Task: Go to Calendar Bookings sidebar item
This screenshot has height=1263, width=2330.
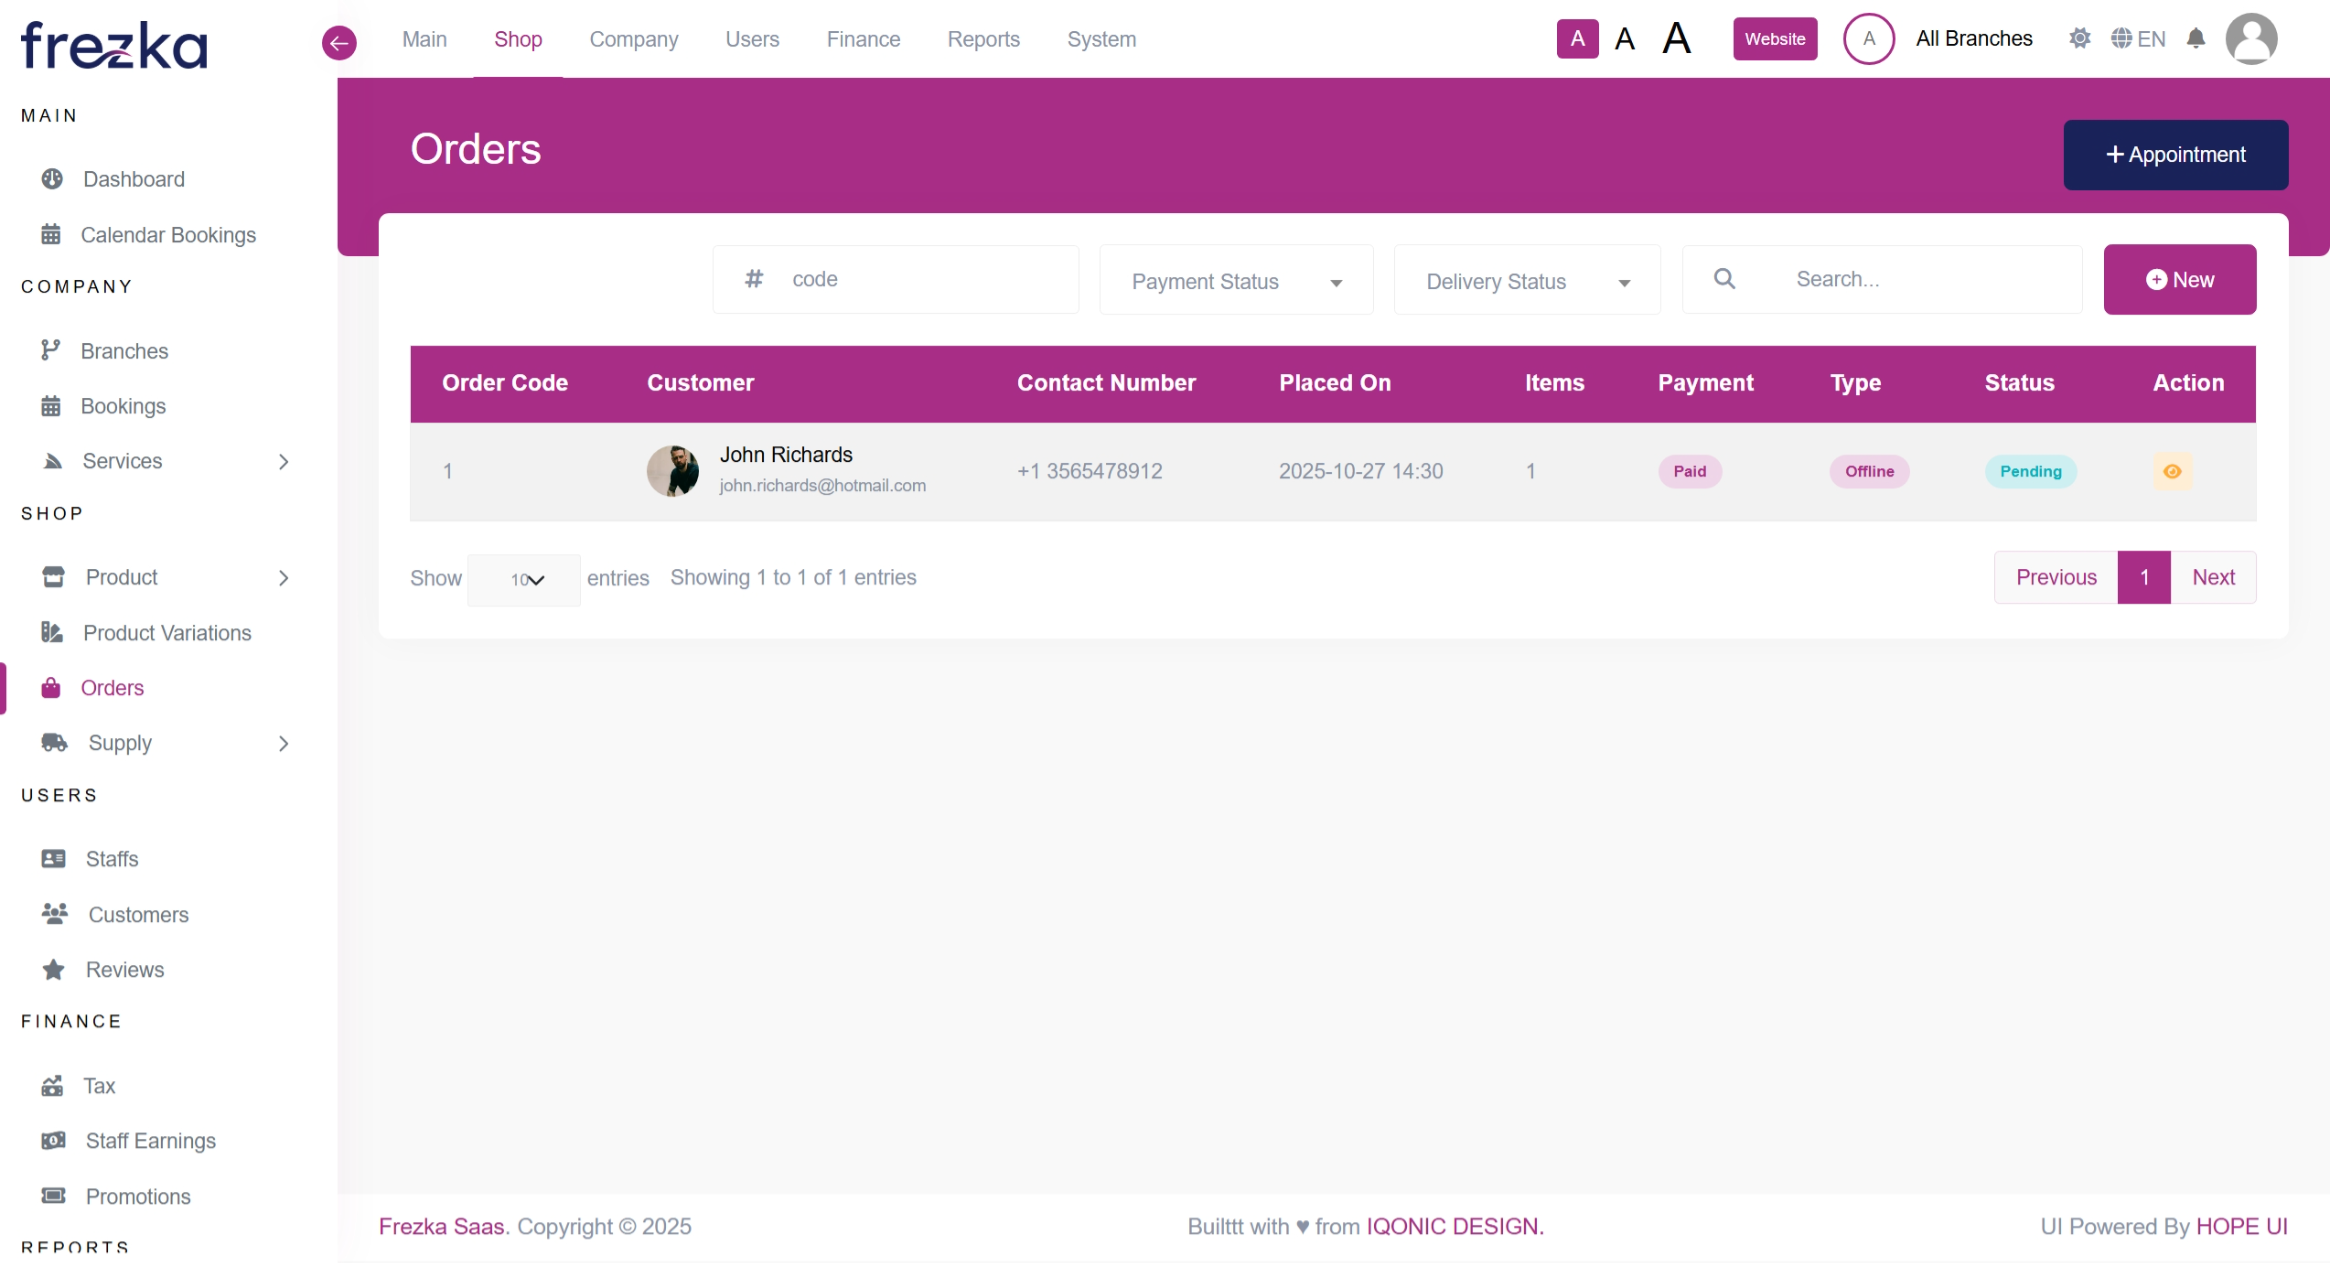Action: [x=168, y=235]
